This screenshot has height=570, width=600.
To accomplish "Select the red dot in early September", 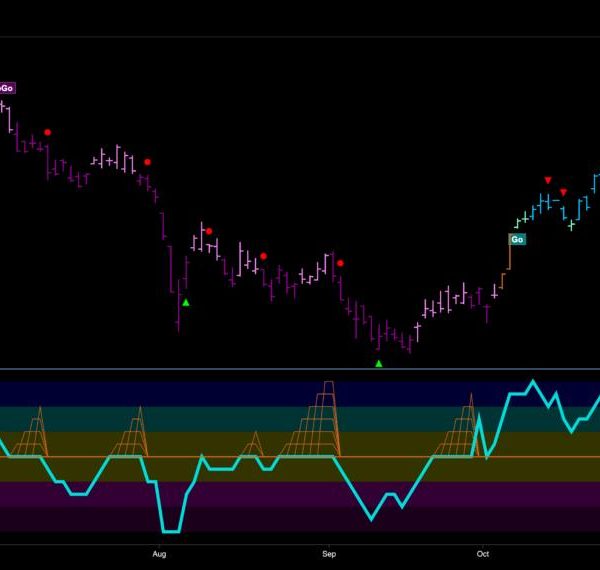I will (x=340, y=263).
